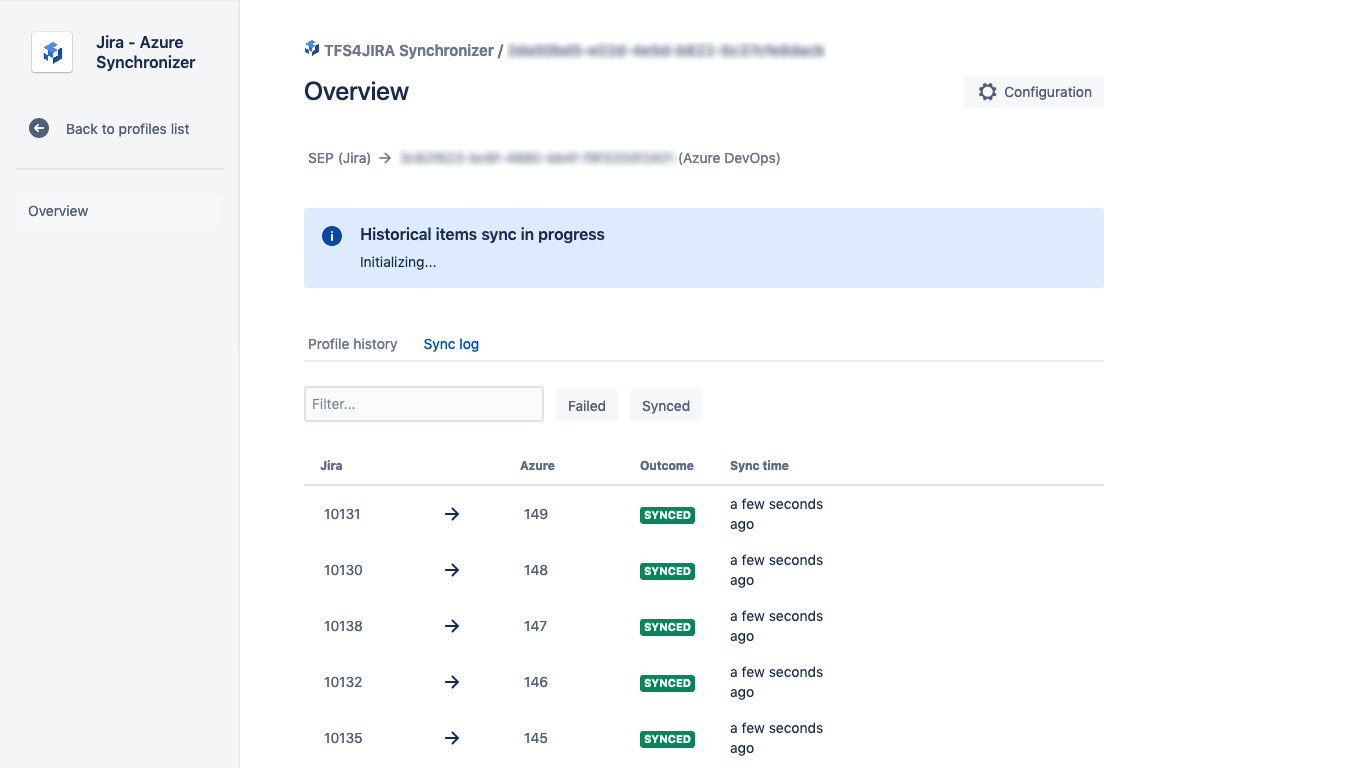The height and width of the screenshot is (768, 1366).
Task: Toggle the Failed filter button
Action: 587,405
